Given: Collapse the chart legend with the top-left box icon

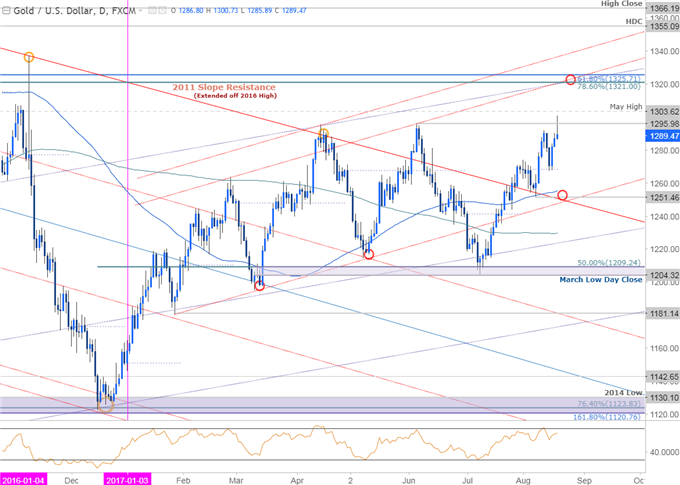Looking at the screenshot, I should coord(6,10).
